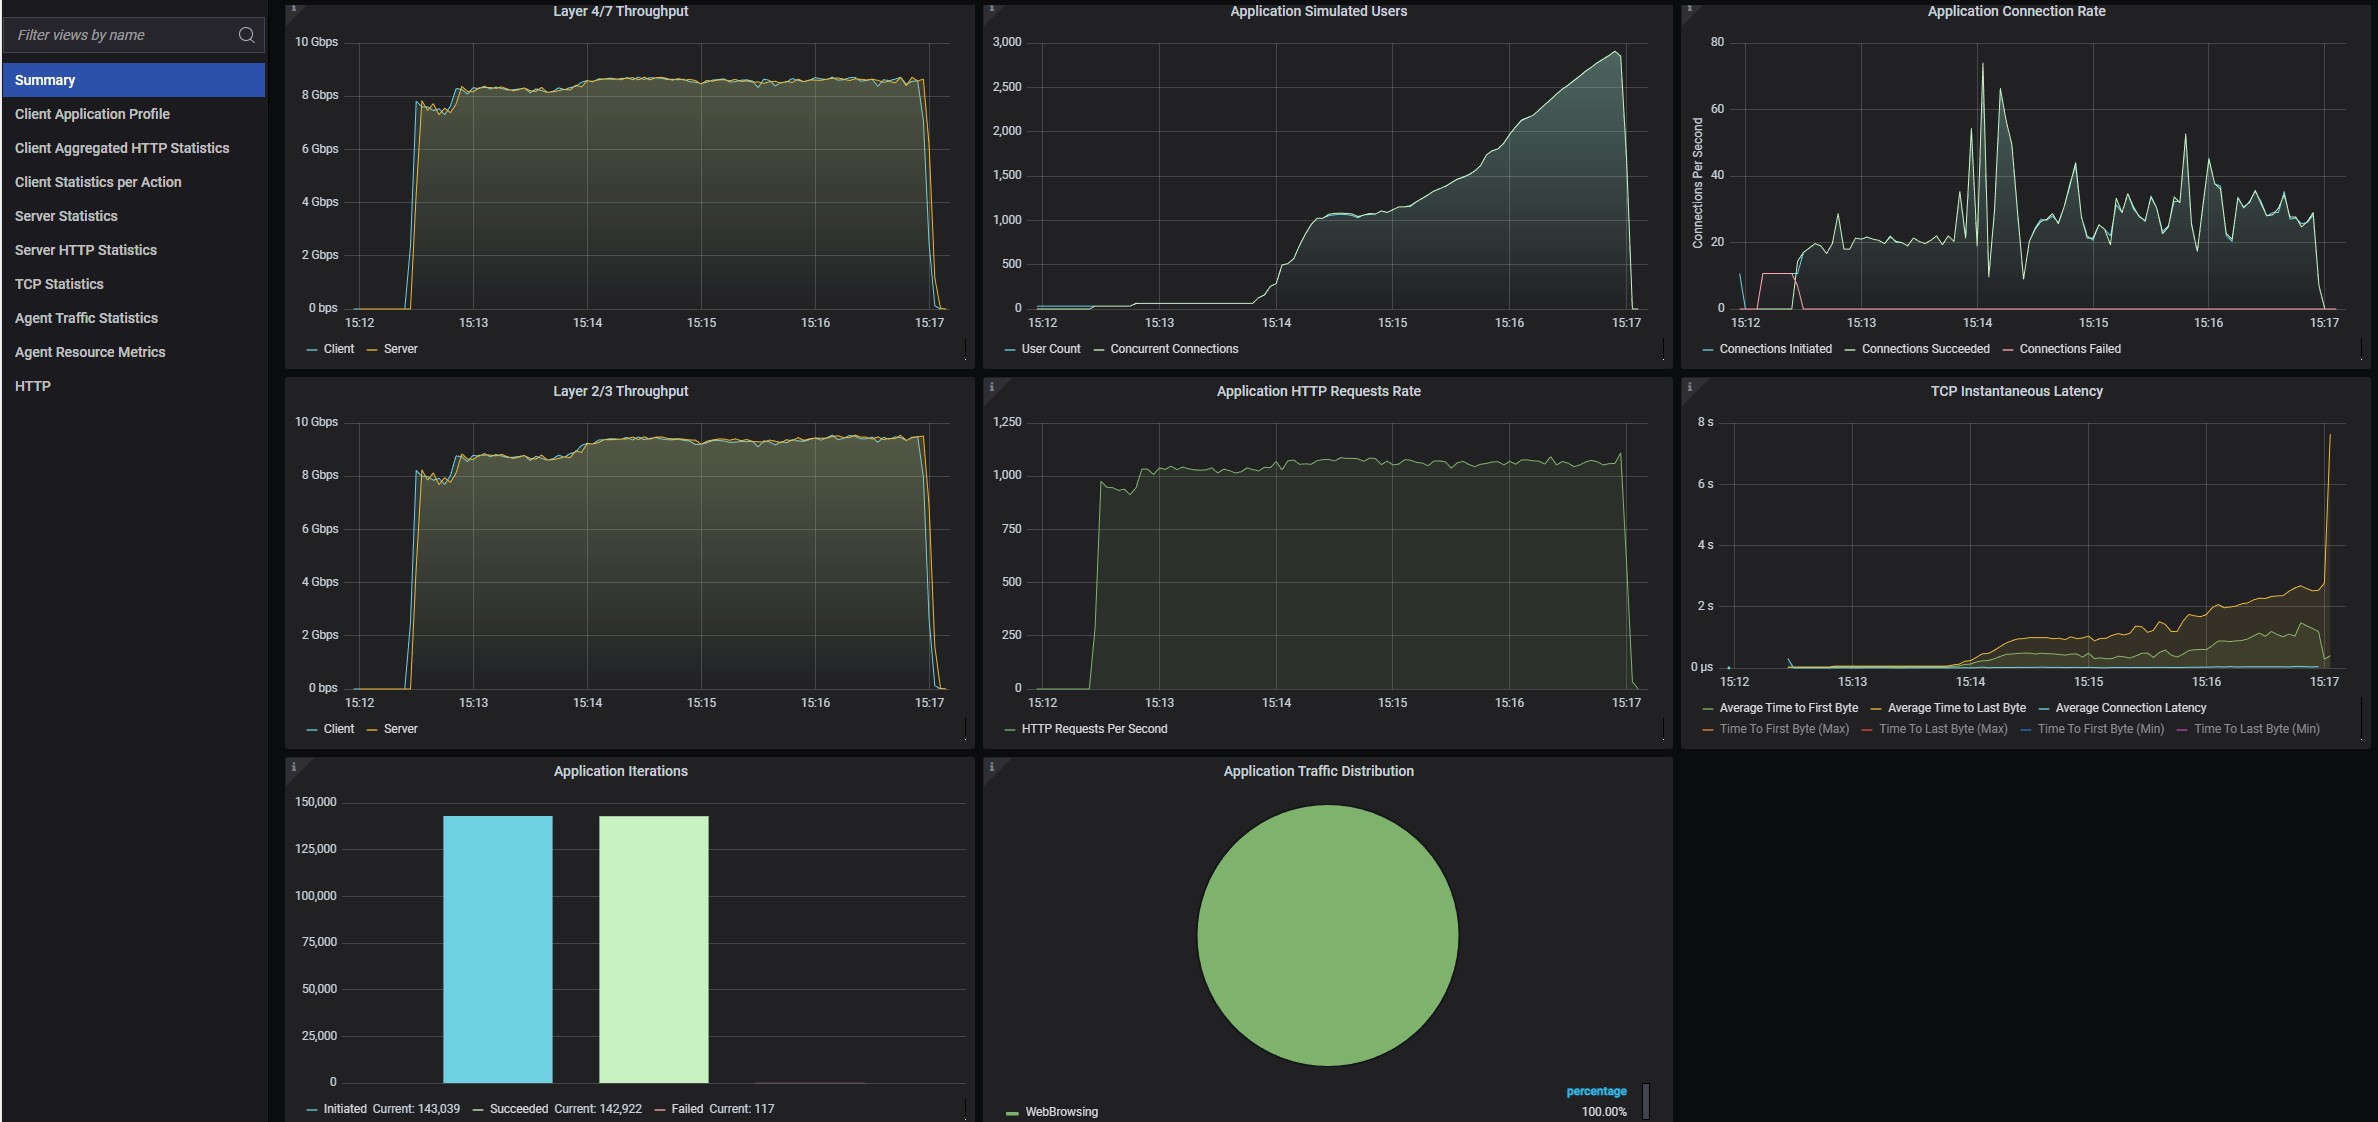Screen dimensions: 2378x1122
Task: Toggle Concurrent Connections legend series visibility
Action: [1173, 349]
